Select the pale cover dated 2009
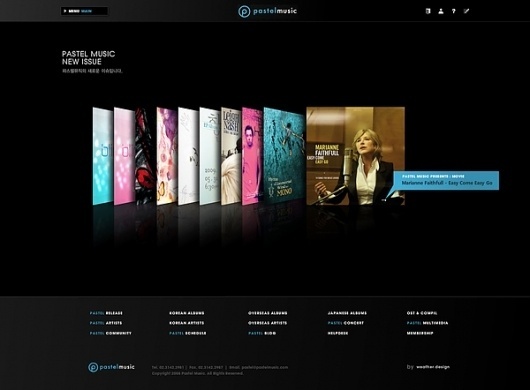Image resolution: width=530 pixels, height=390 pixels. (210, 156)
